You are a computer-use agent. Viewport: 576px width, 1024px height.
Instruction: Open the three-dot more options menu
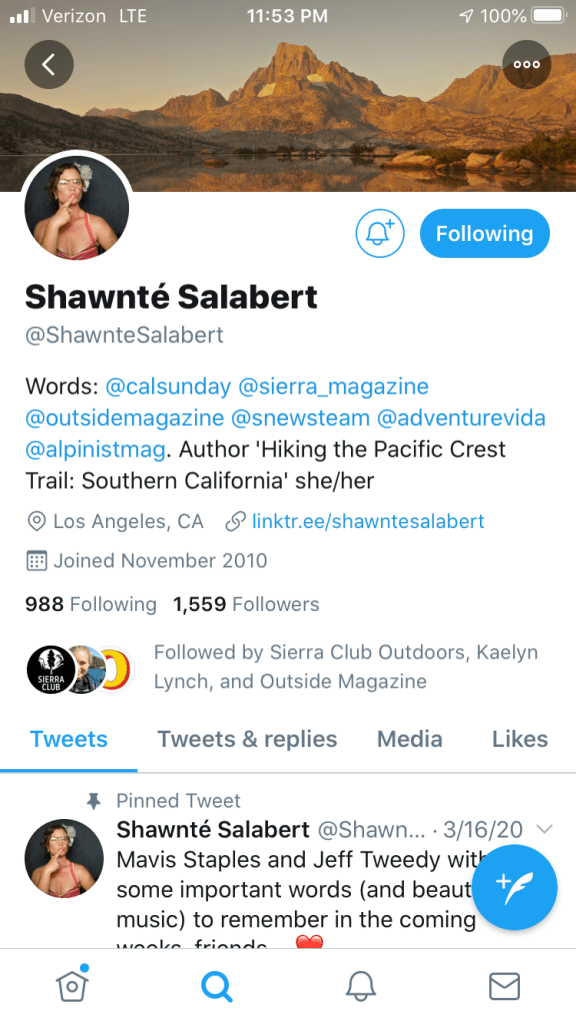(526, 64)
